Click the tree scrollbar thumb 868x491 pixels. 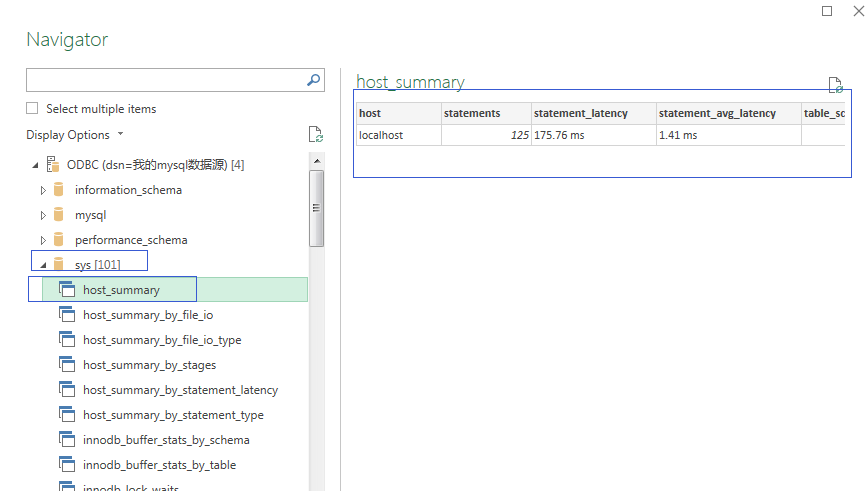click(x=317, y=208)
